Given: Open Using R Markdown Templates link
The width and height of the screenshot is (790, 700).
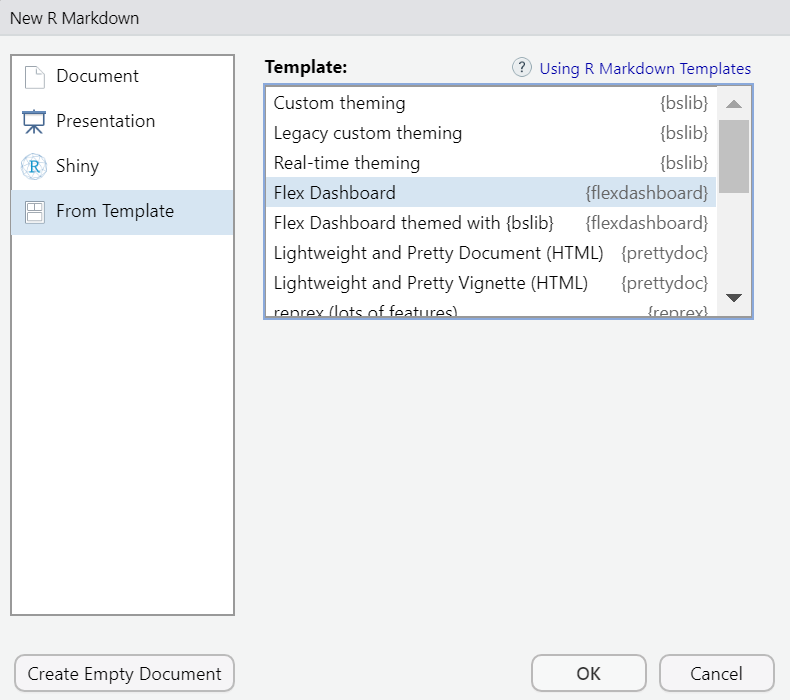Looking at the screenshot, I should [x=645, y=69].
